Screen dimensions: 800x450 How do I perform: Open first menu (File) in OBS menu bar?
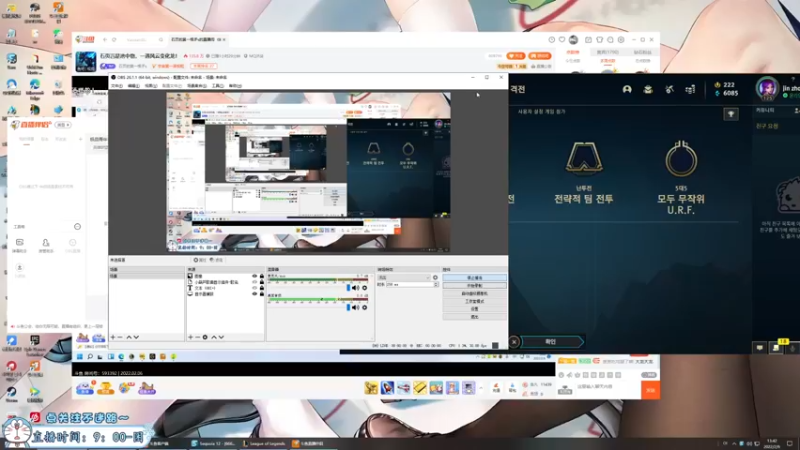coord(117,86)
